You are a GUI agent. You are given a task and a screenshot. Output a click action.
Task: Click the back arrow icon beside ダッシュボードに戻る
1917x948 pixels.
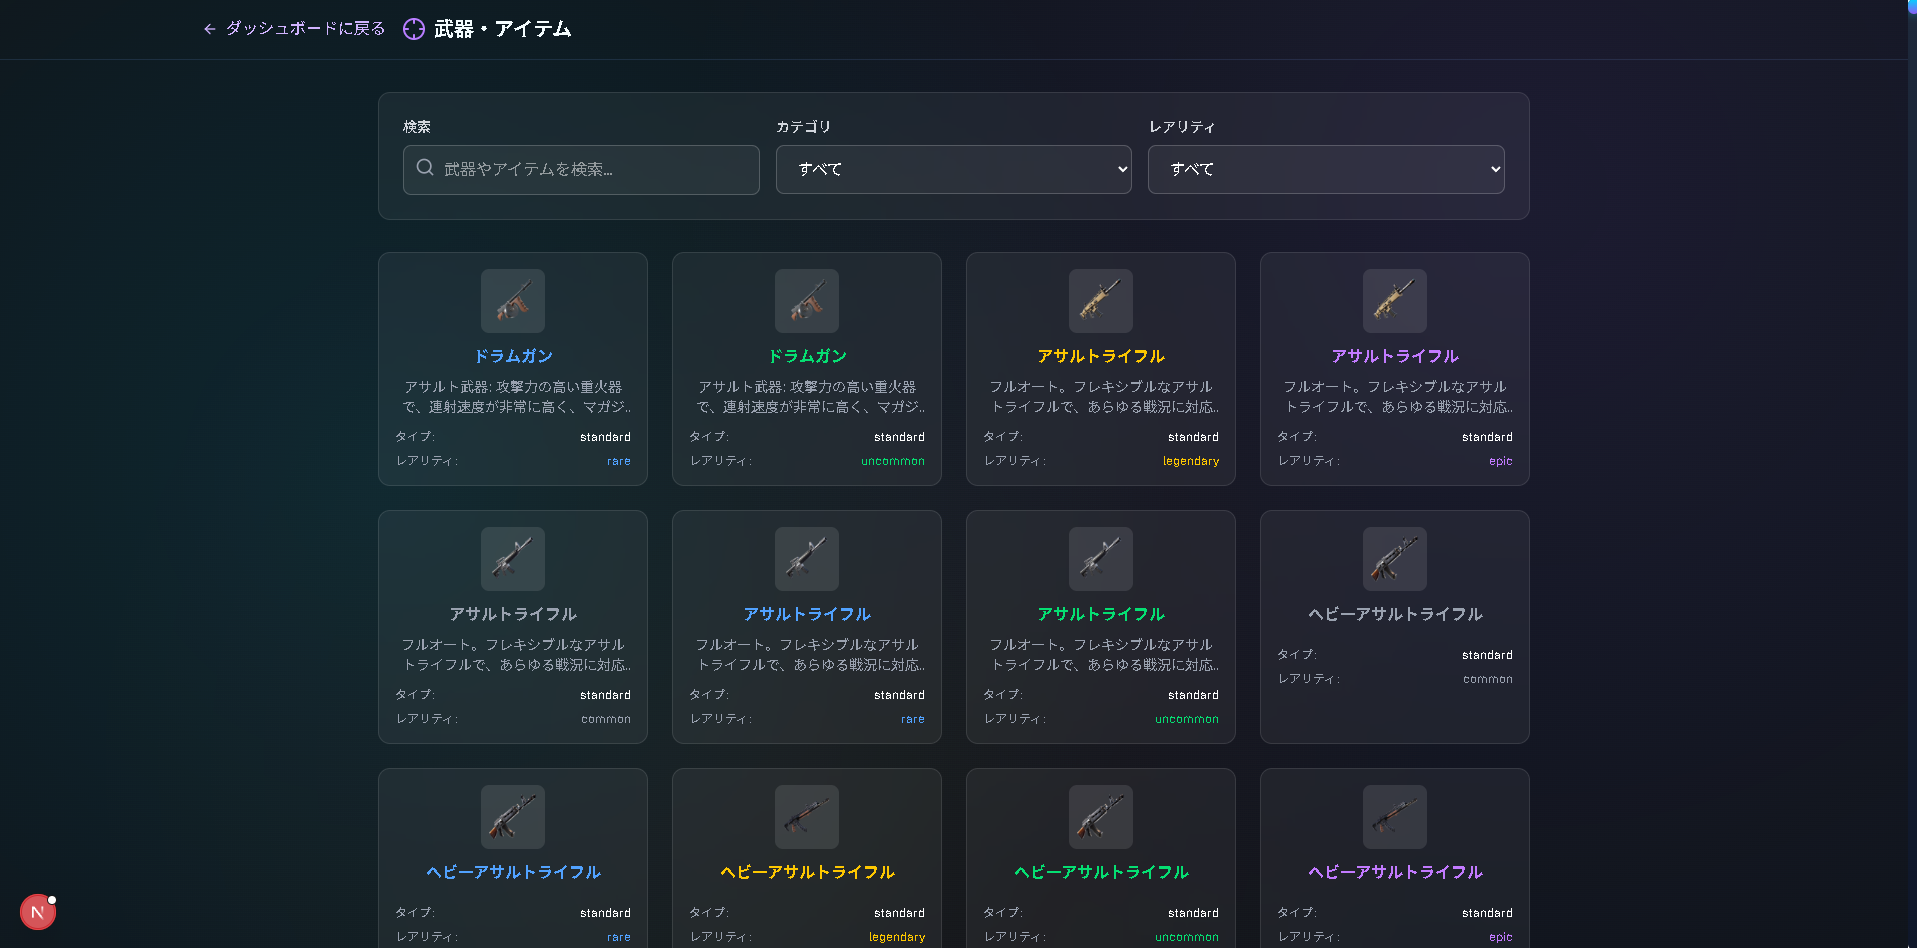click(x=209, y=29)
